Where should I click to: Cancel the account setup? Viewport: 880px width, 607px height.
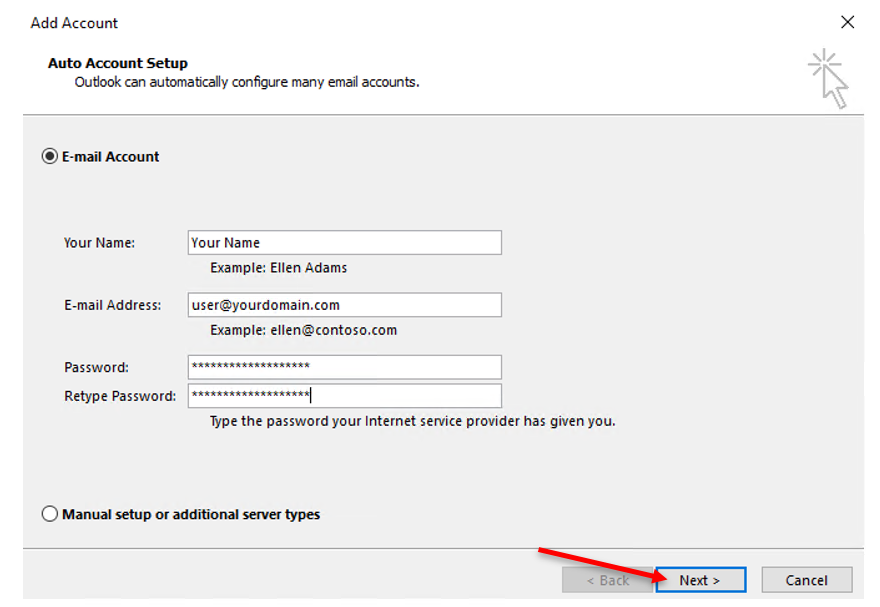[806, 580]
